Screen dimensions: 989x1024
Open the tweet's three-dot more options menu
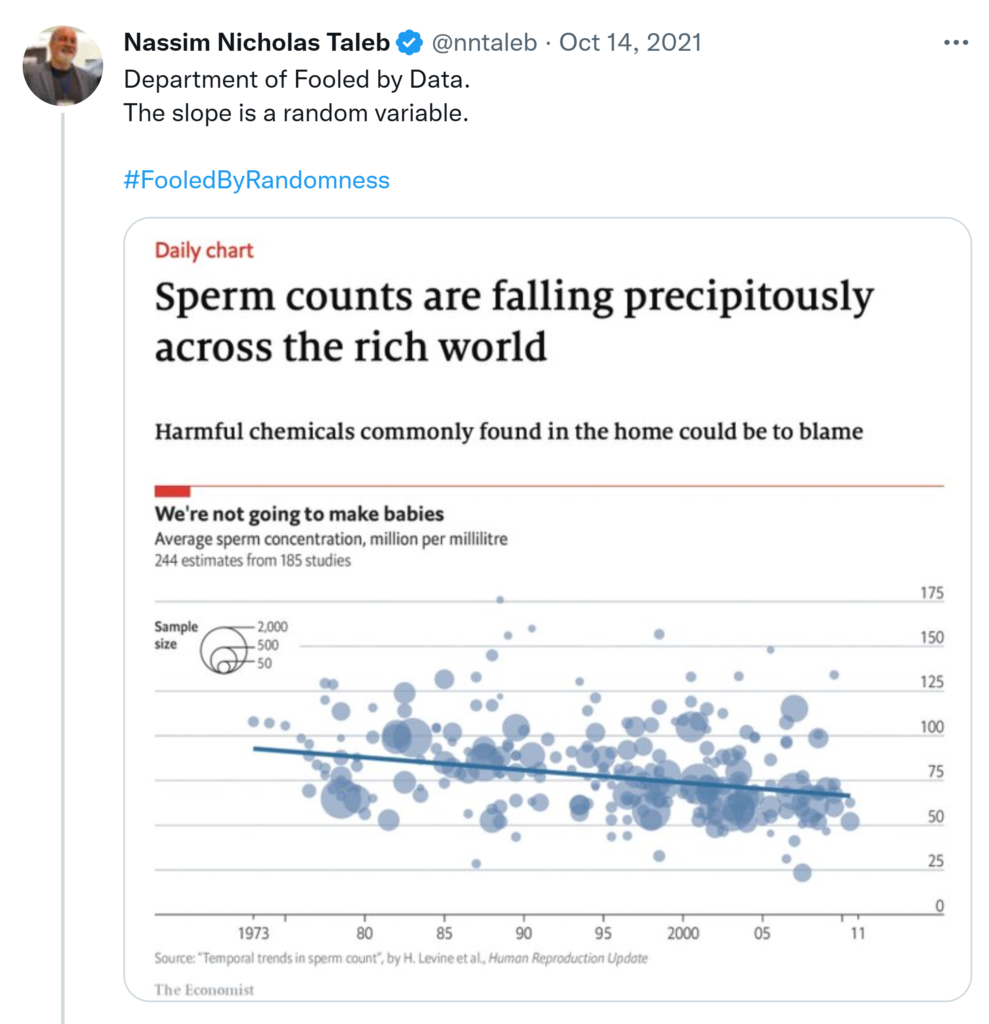(x=955, y=43)
